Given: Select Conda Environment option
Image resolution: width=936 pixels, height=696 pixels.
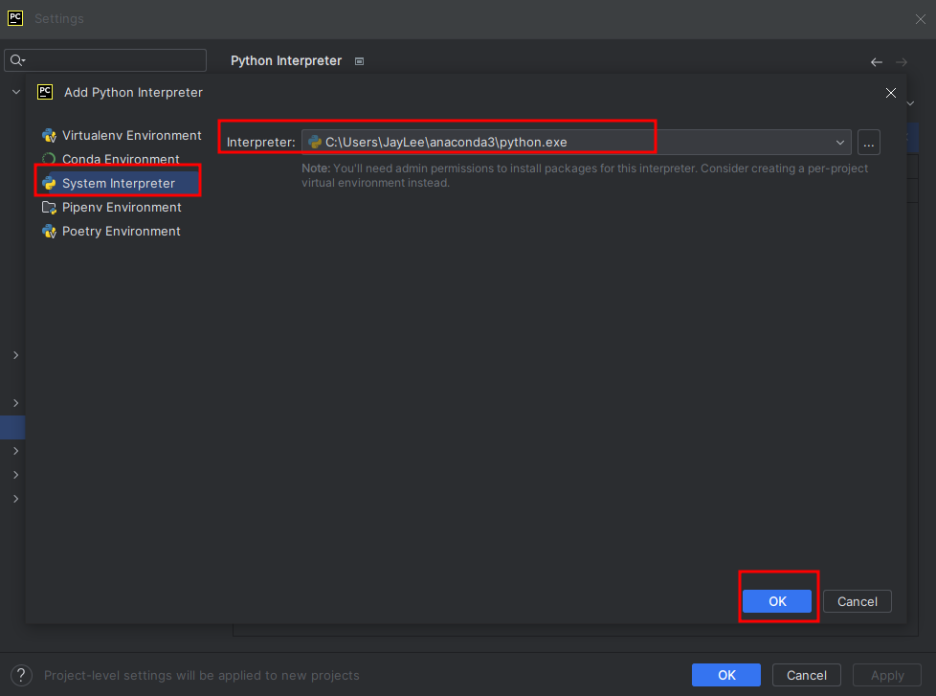Looking at the screenshot, I should pyautogui.click(x=110, y=159).
